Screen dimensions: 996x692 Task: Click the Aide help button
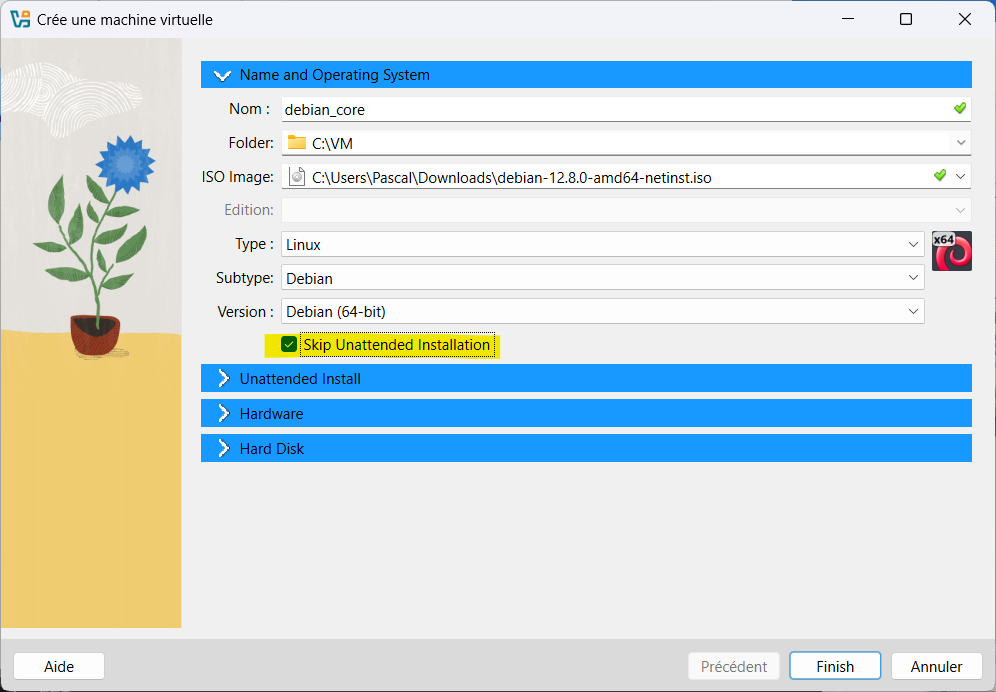[x=59, y=666]
